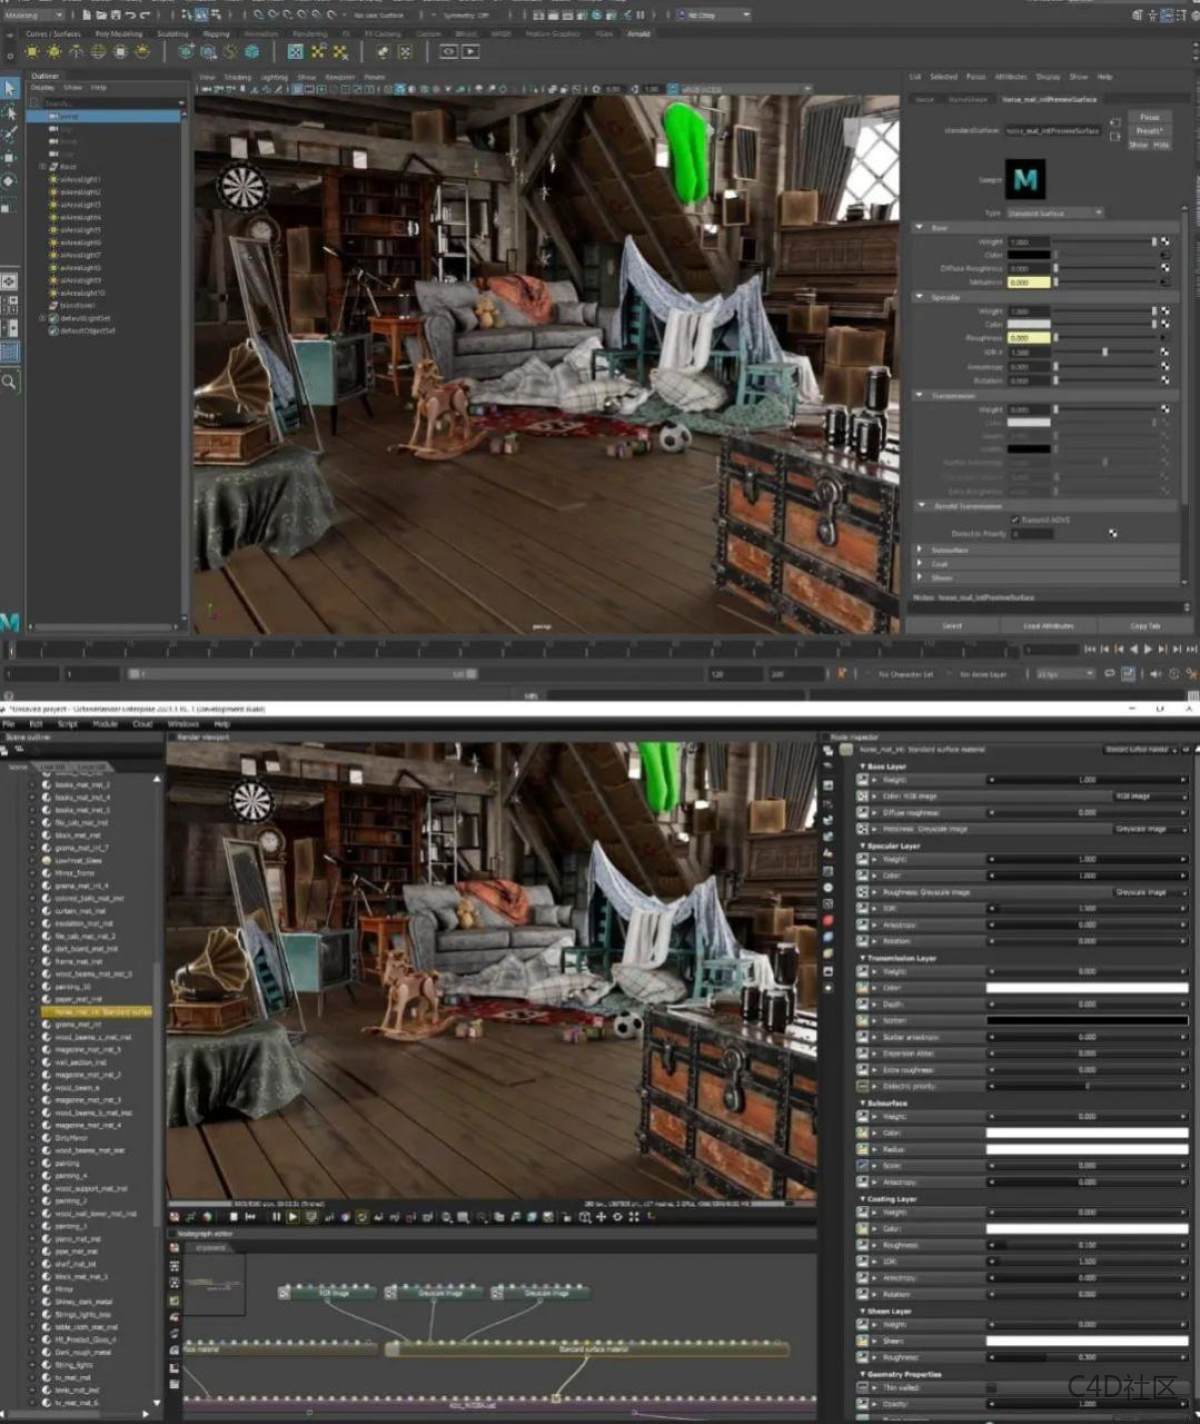Screen dimensions: 1200x1424
Task: Collapse the Base section in the Attribute Editor
Action: (x=921, y=227)
